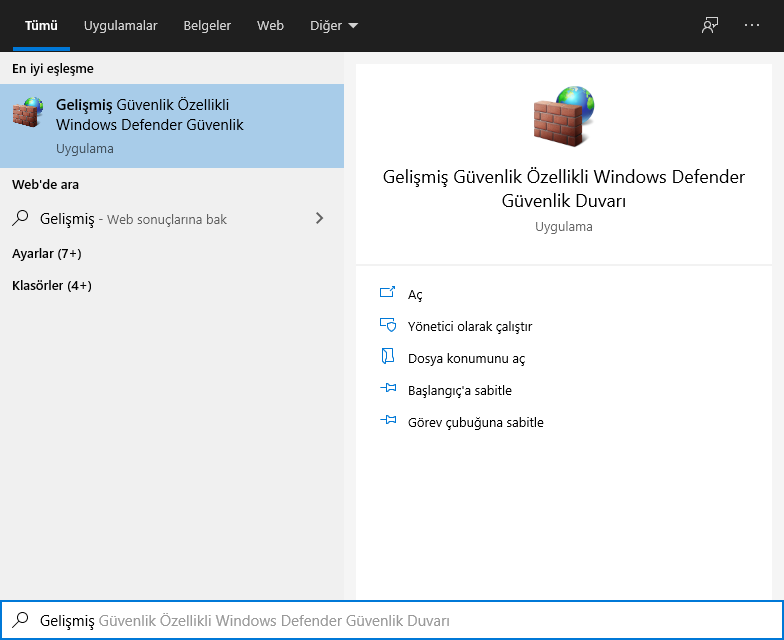Expand Klasörler (4+) section

pos(52,286)
